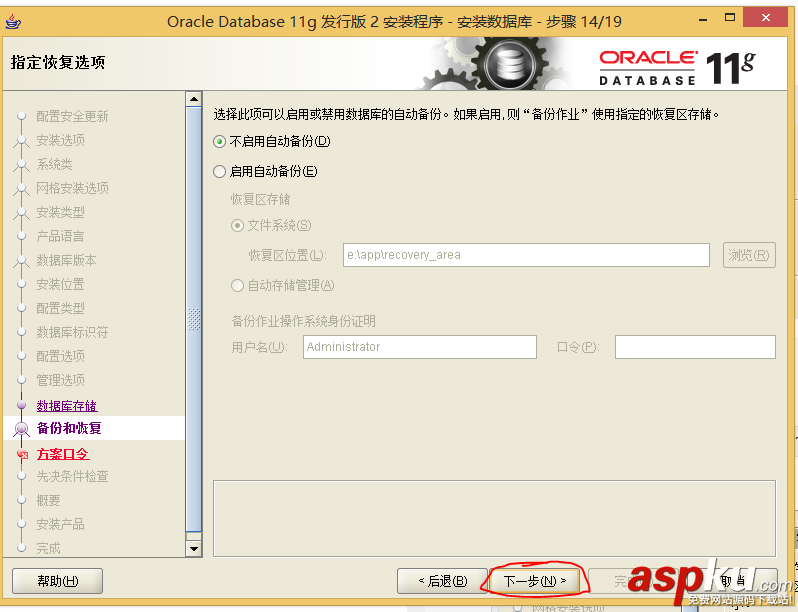Click '配置安全更新' step in sidebar
The height and width of the screenshot is (612, 798).
point(72,116)
